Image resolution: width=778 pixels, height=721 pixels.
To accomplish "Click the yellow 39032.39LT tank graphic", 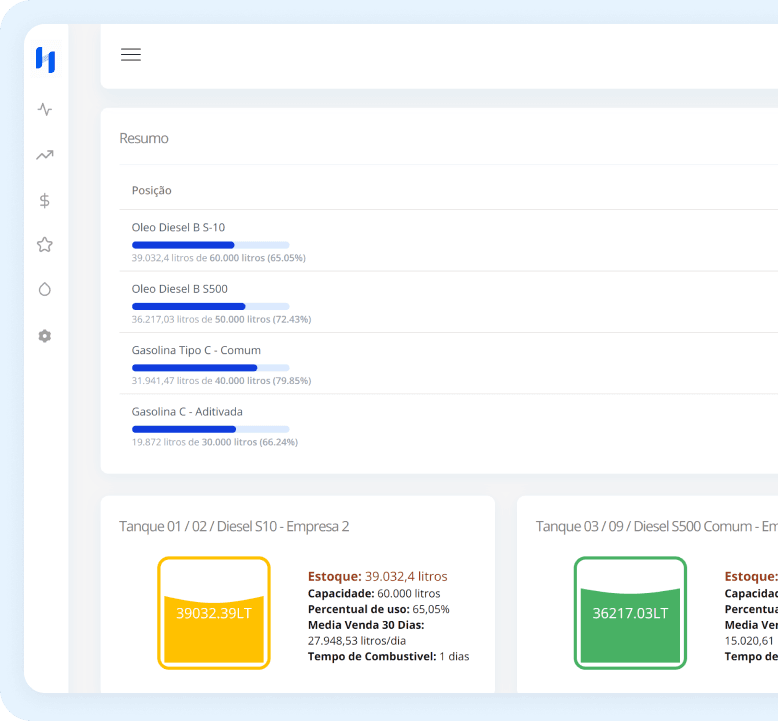I will click(214, 613).
